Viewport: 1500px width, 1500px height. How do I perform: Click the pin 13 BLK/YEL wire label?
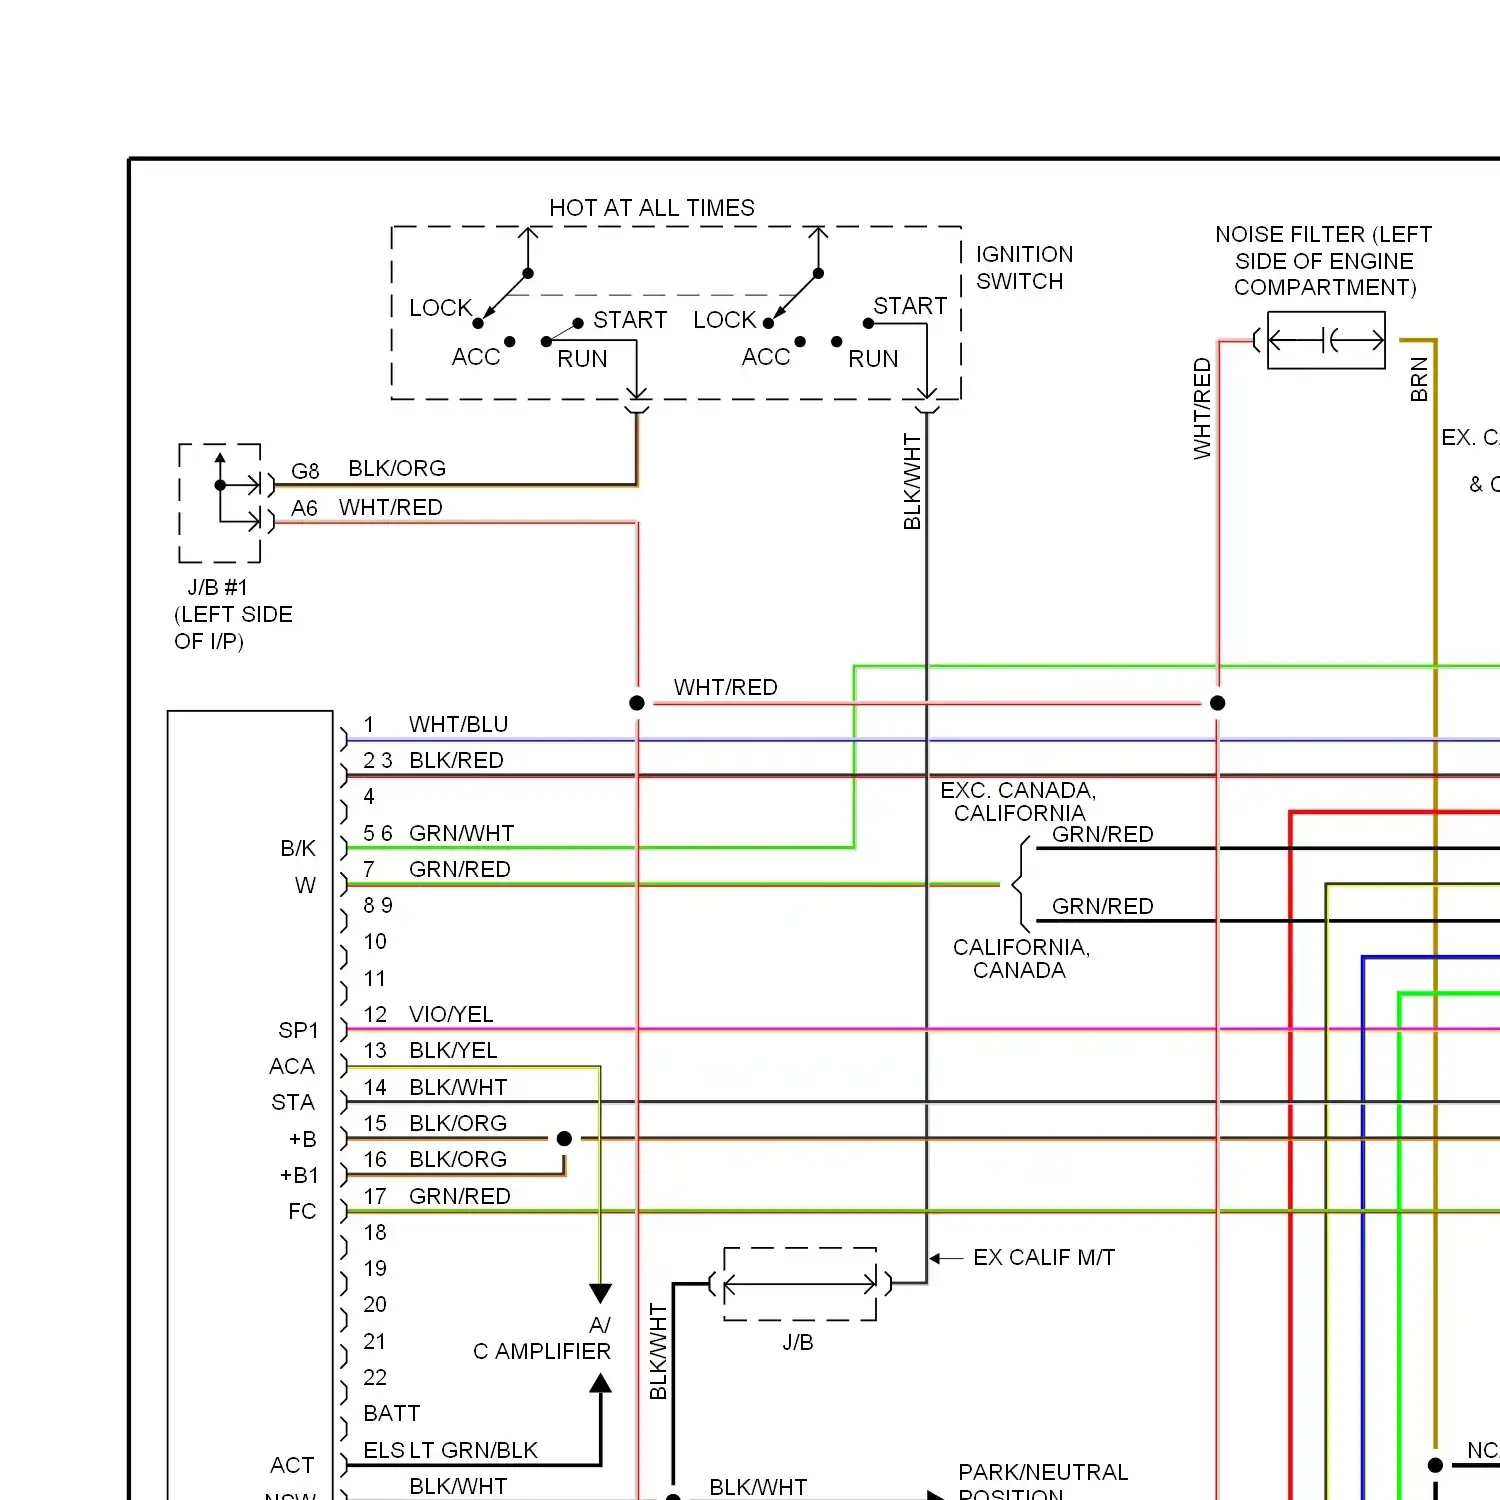pyautogui.click(x=453, y=1050)
